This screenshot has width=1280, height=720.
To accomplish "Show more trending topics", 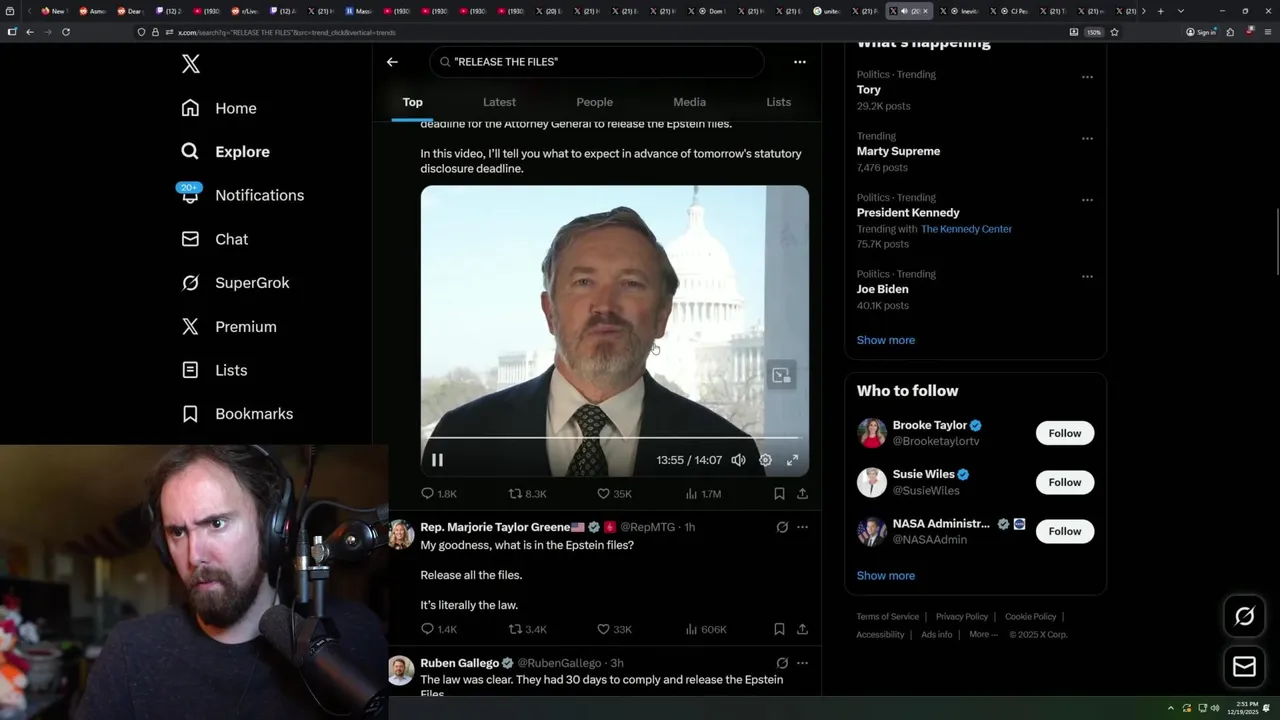I will (x=886, y=340).
